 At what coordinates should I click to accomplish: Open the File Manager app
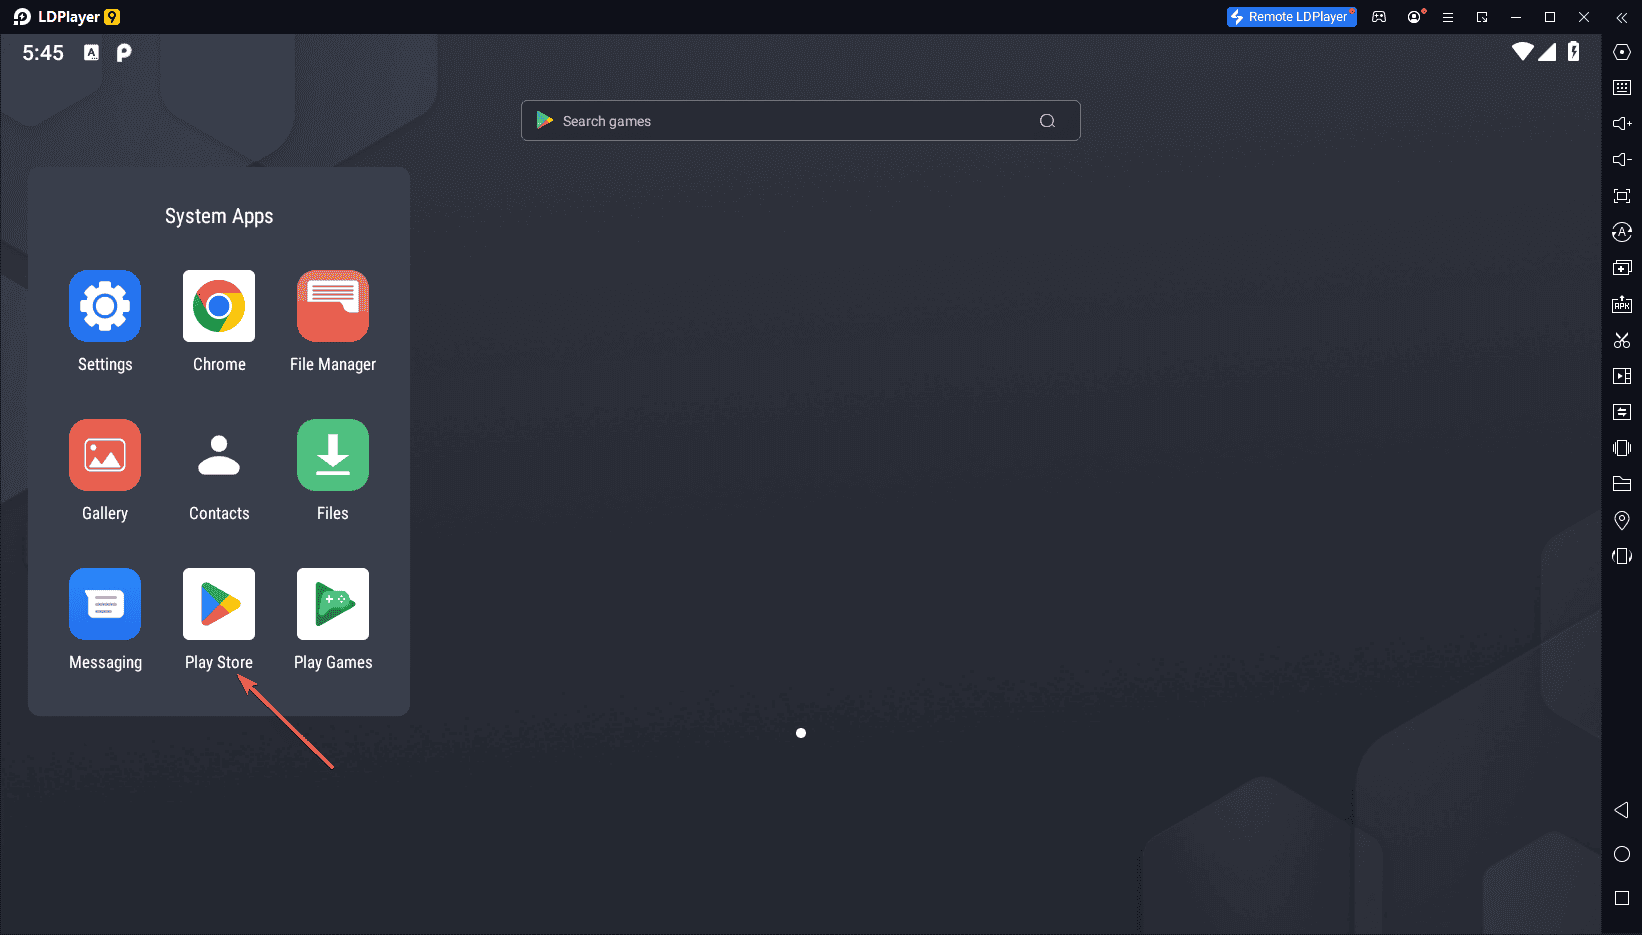333,306
